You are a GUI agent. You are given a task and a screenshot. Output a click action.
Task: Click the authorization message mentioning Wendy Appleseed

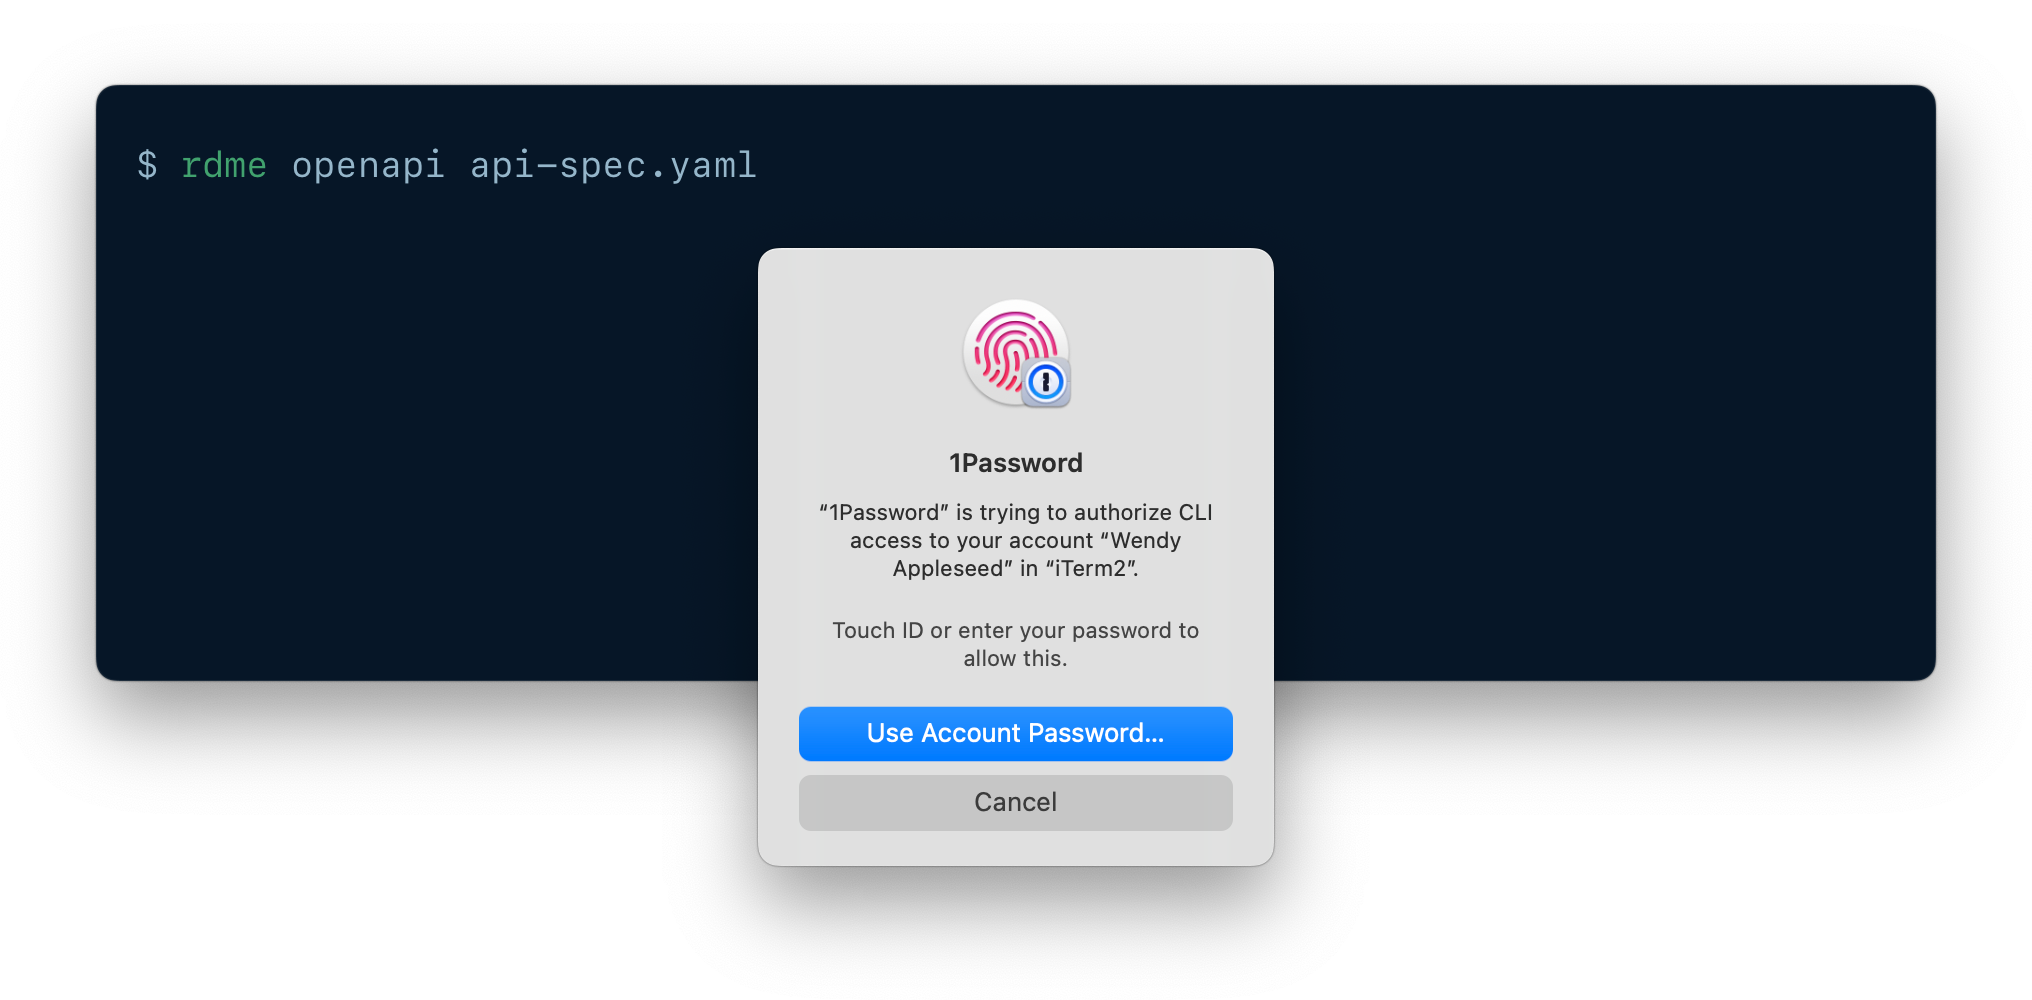click(x=1015, y=540)
